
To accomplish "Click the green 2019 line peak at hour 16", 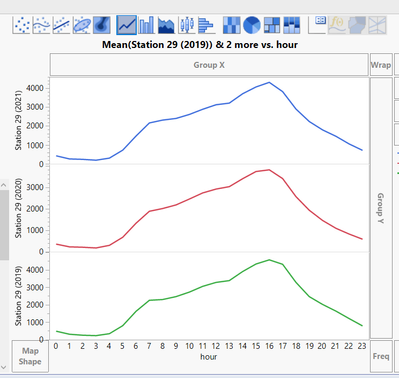I will click(269, 260).
